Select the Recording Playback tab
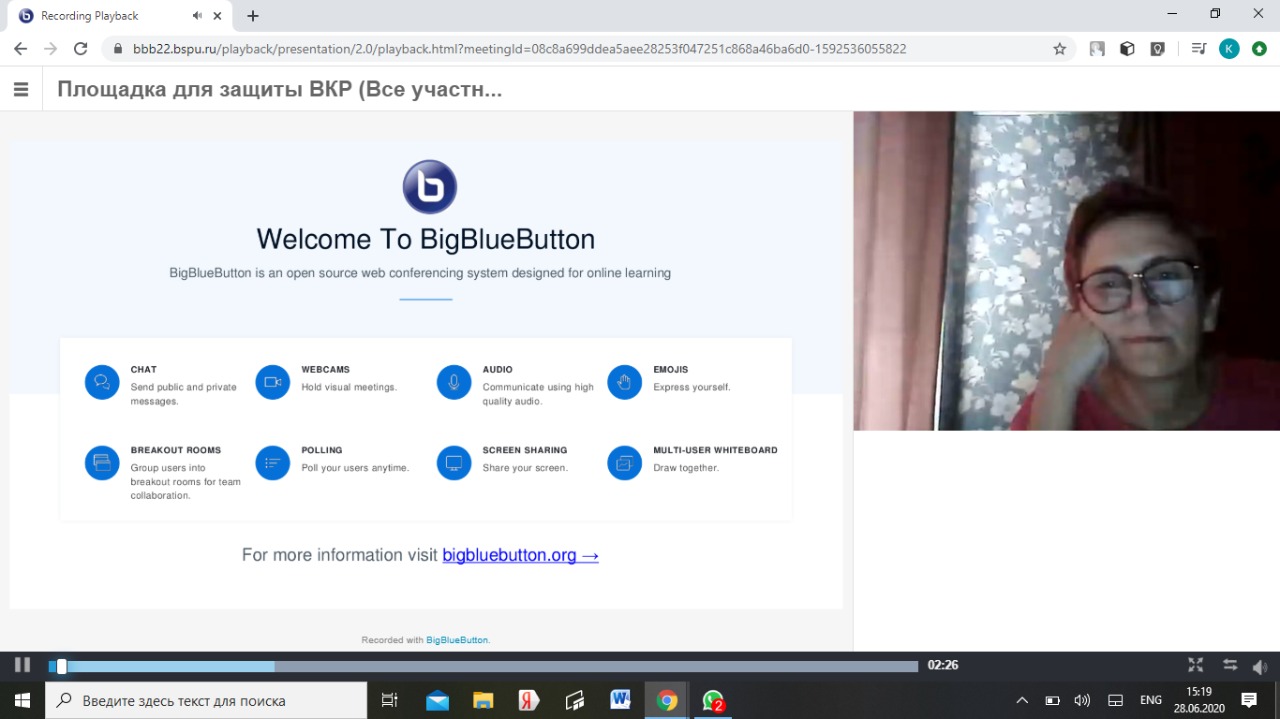 (x=100, y=16)
